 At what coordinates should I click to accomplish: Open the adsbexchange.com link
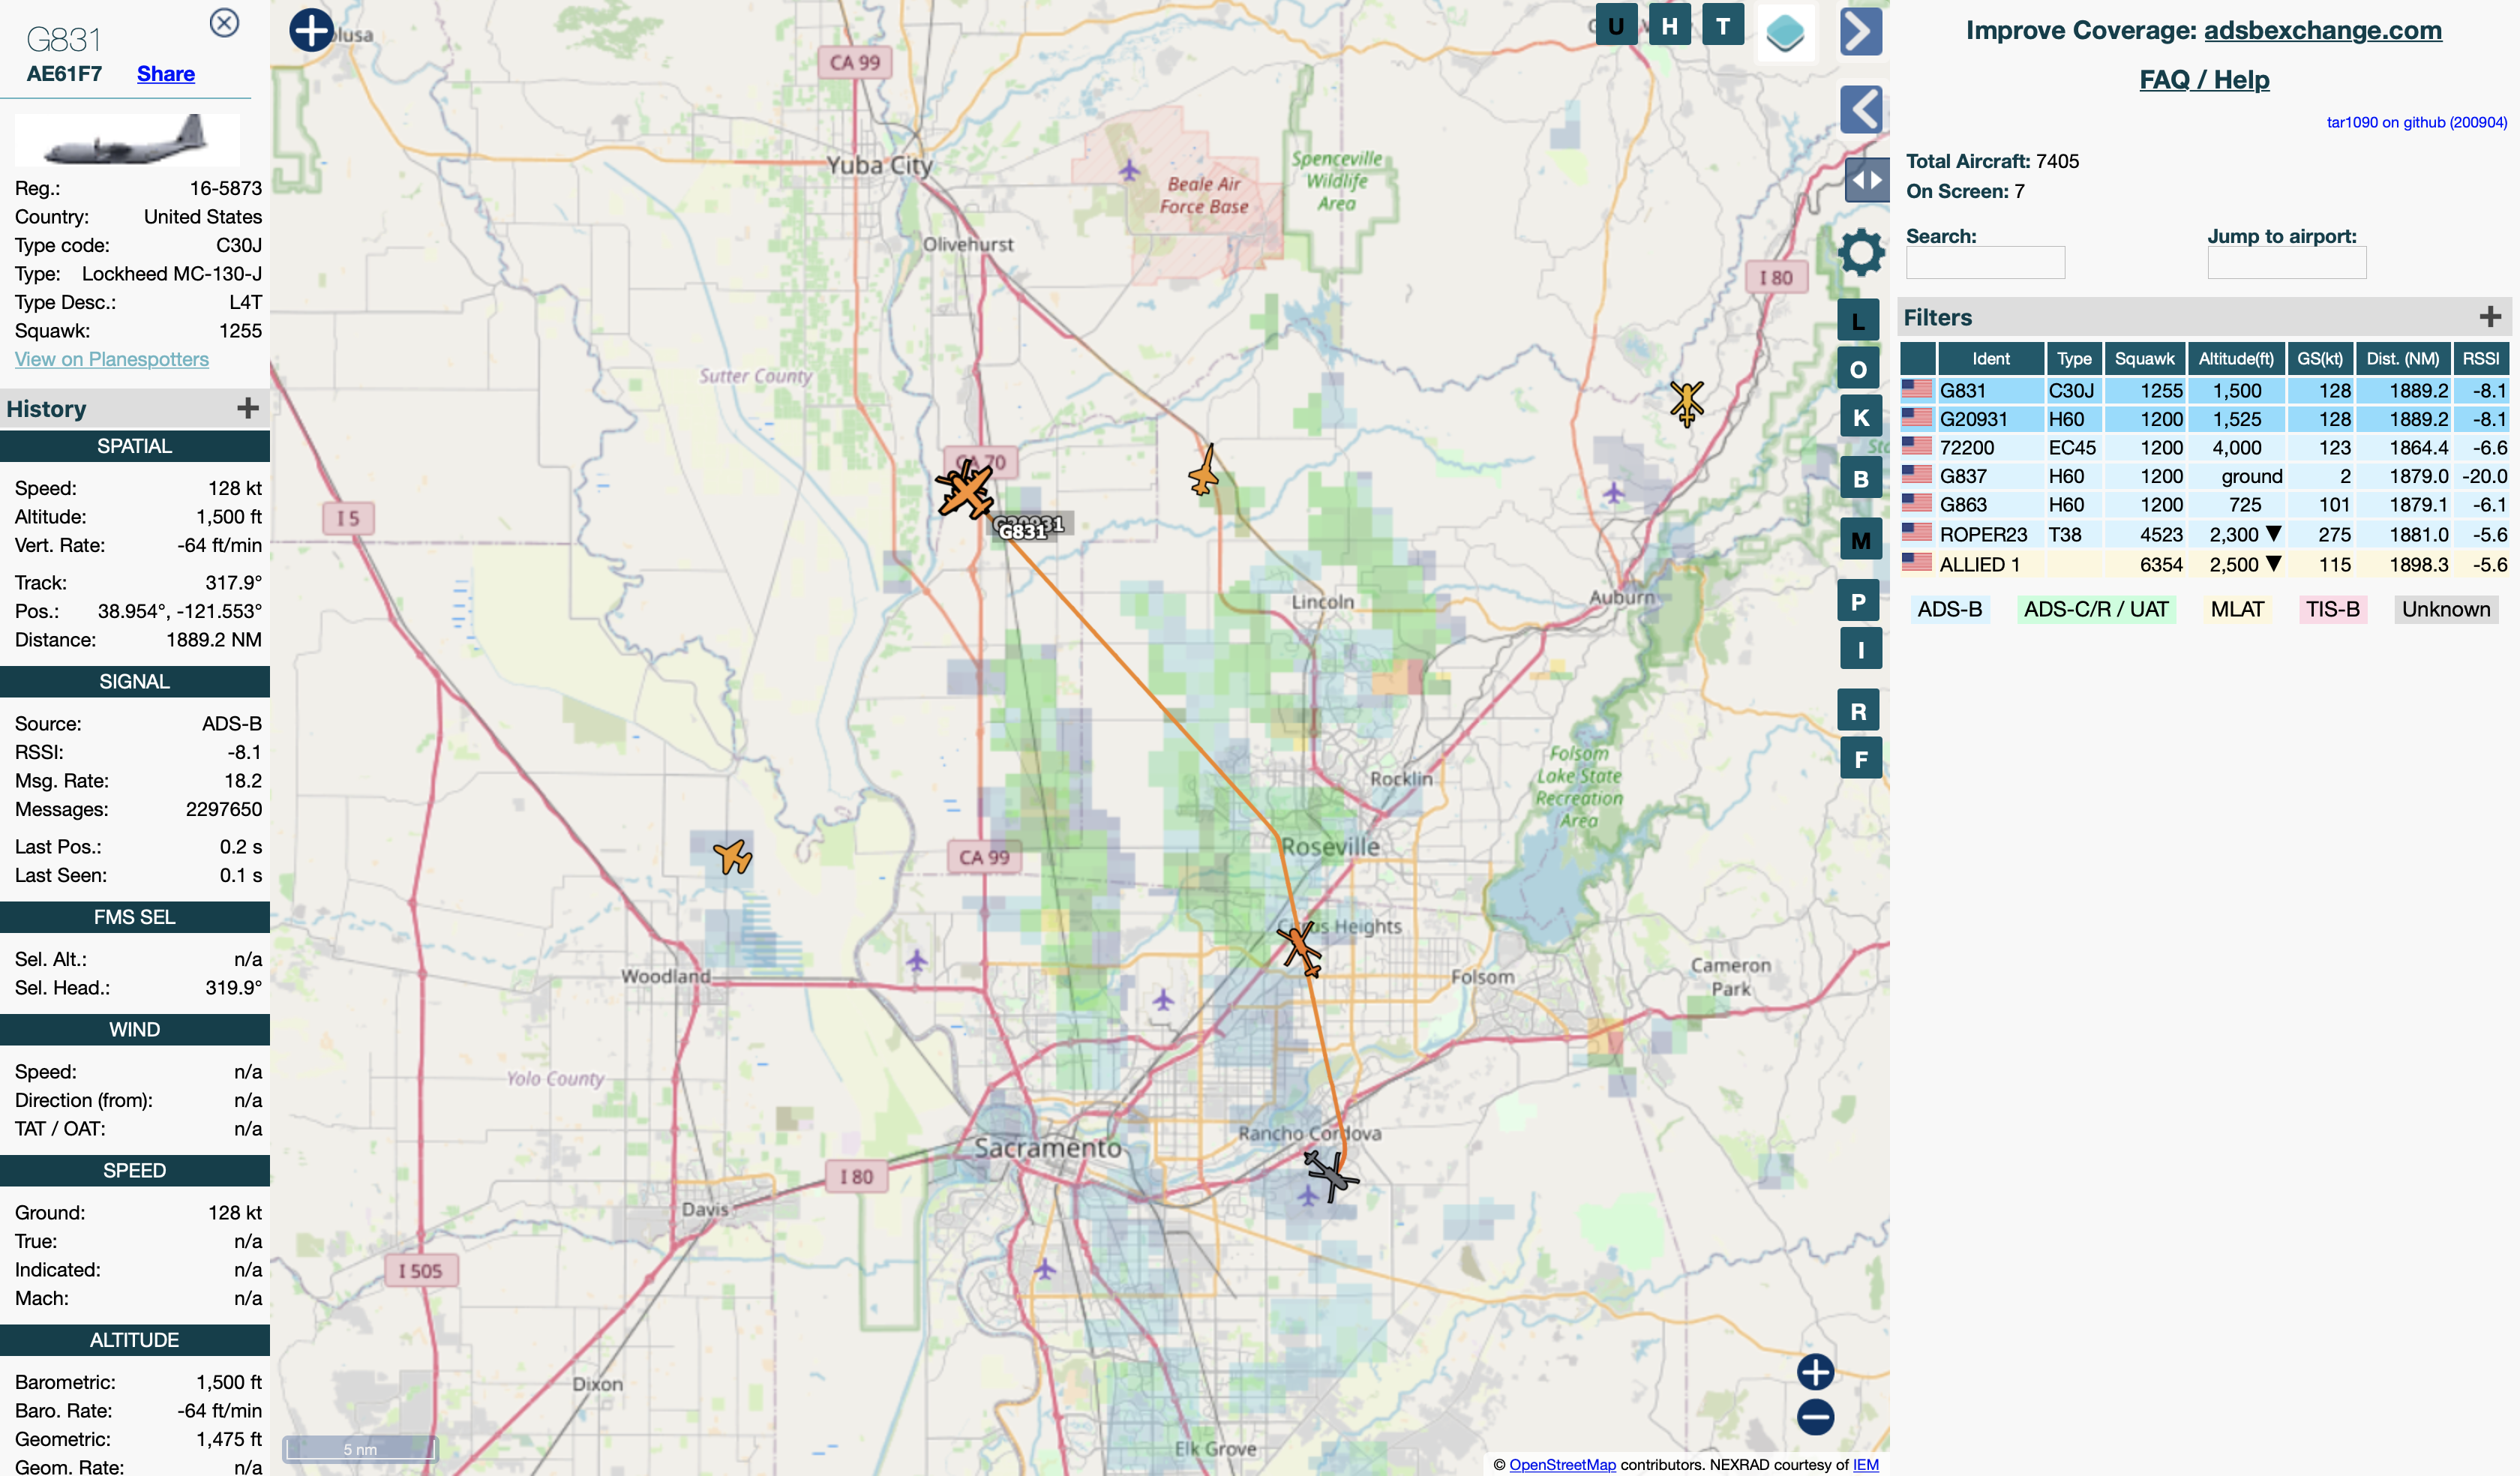2322,30
